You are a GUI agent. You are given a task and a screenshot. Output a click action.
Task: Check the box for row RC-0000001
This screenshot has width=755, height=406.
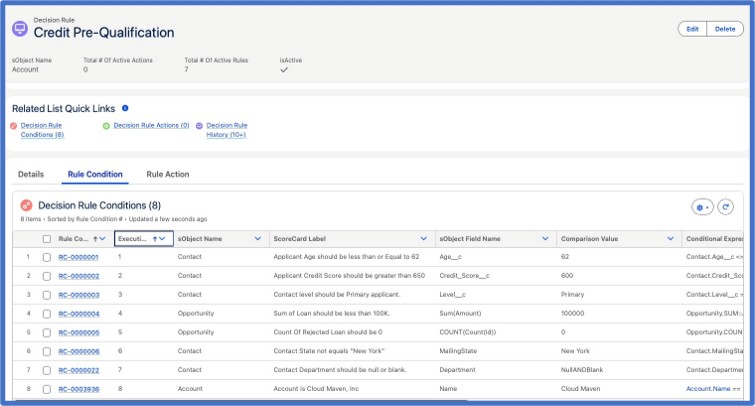tap(47, 257)
